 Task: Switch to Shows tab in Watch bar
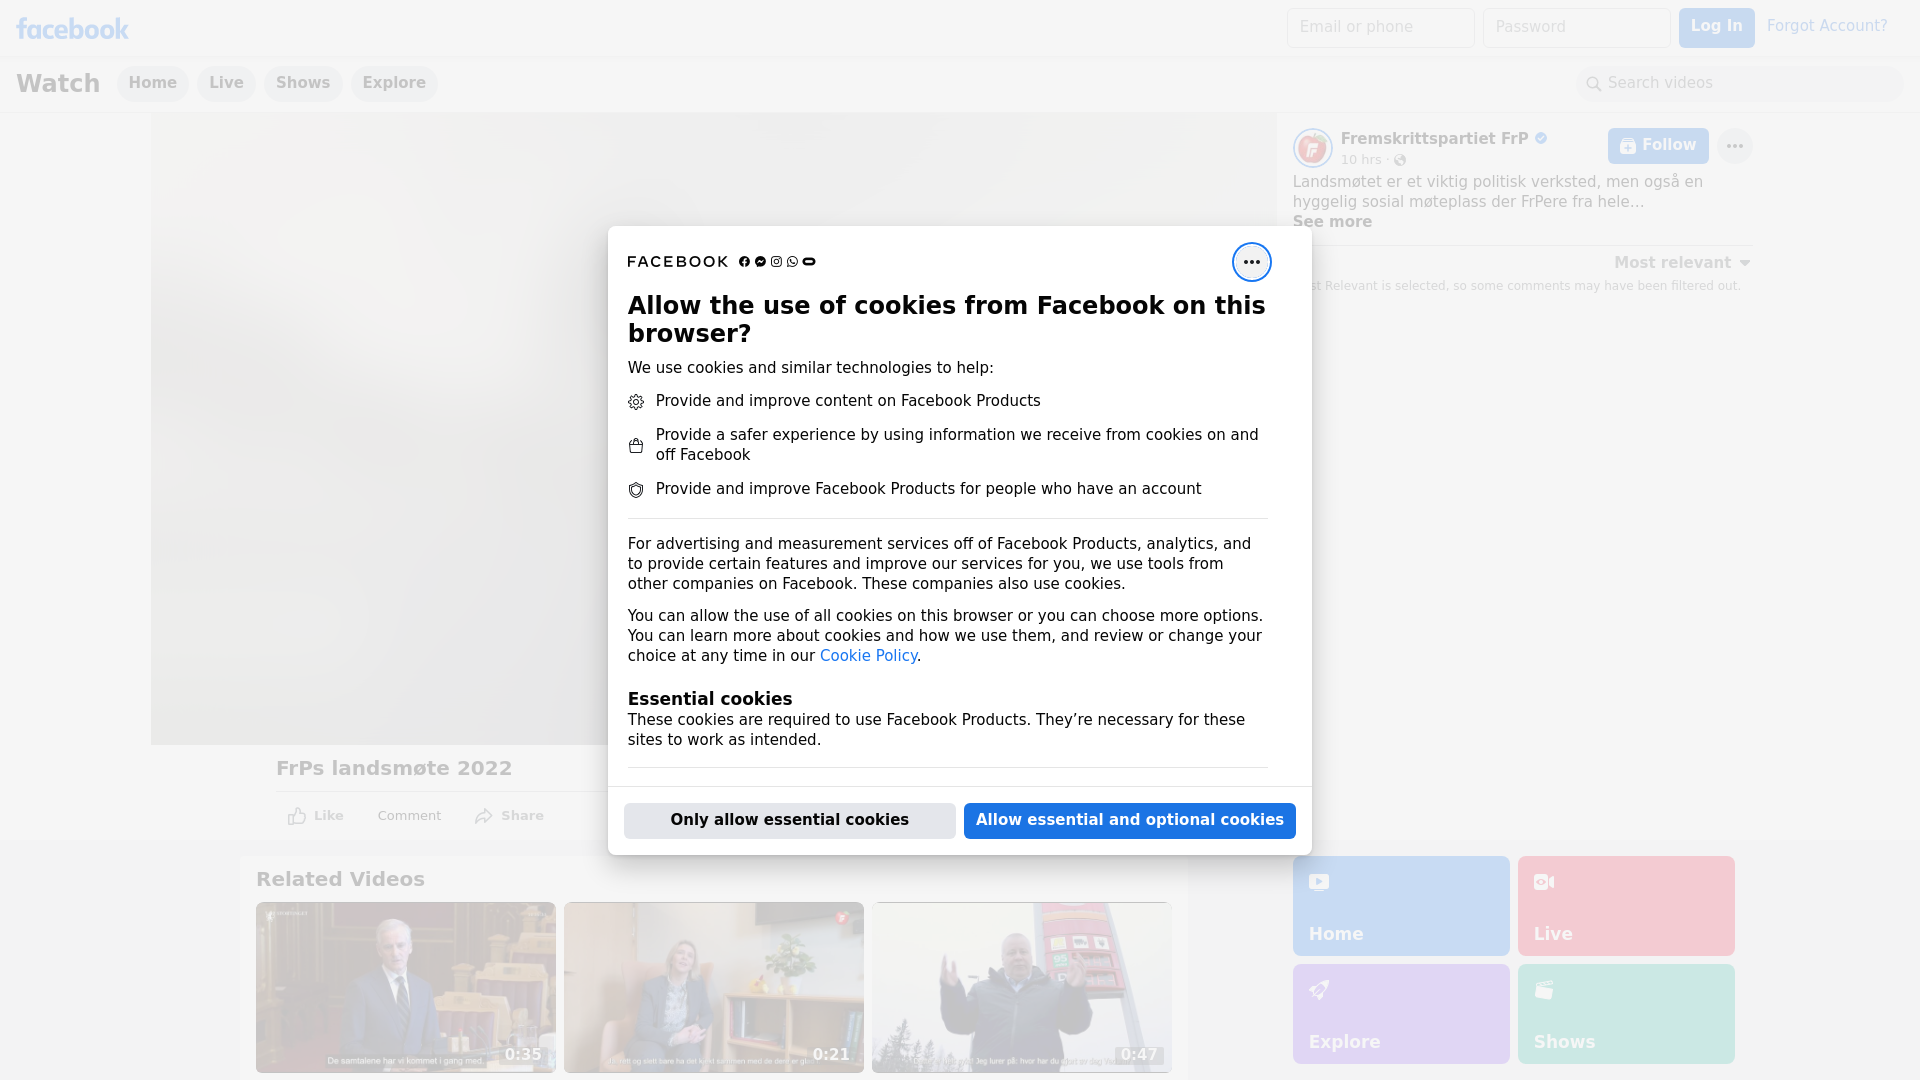[303, 84]
